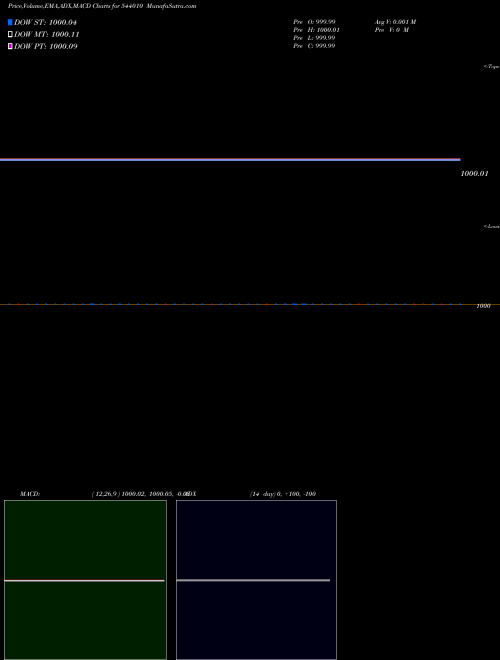The image size is (500, 660).
Task: Click the Lows marker label on right axis
Action: 491,226
